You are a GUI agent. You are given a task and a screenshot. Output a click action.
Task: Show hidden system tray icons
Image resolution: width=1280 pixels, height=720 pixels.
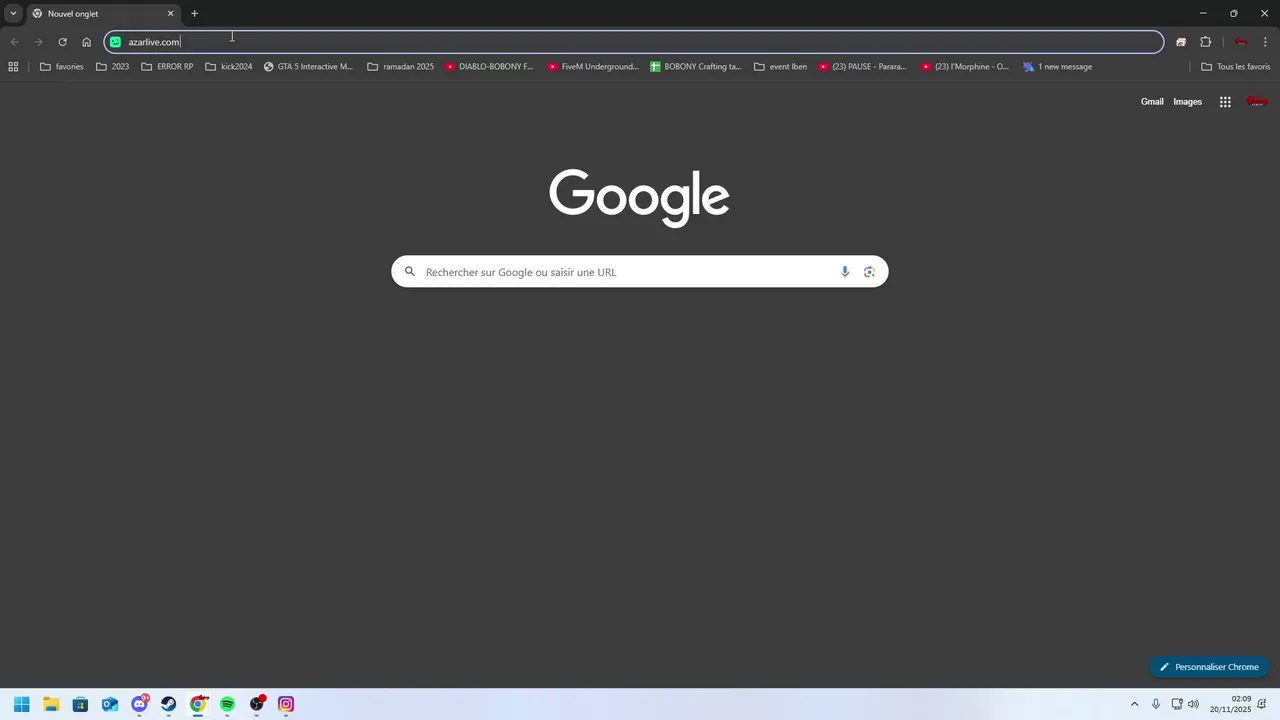coord(1134,704)
